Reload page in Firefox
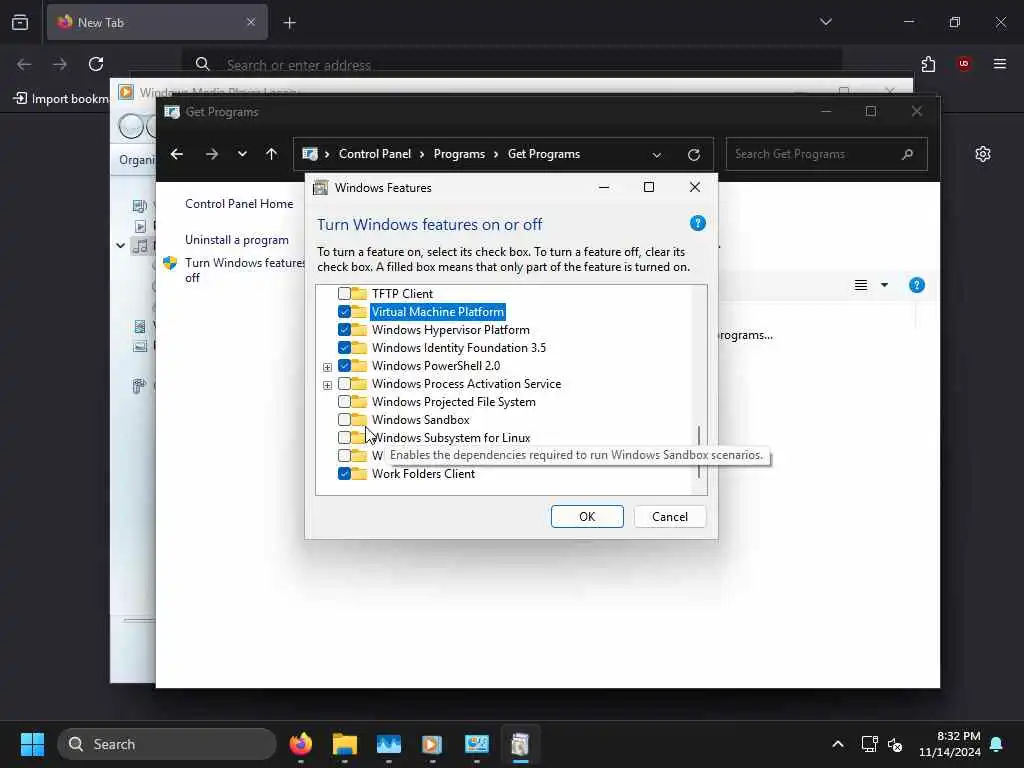This screenshot has width=1024, height=768. tap(96, 64)
